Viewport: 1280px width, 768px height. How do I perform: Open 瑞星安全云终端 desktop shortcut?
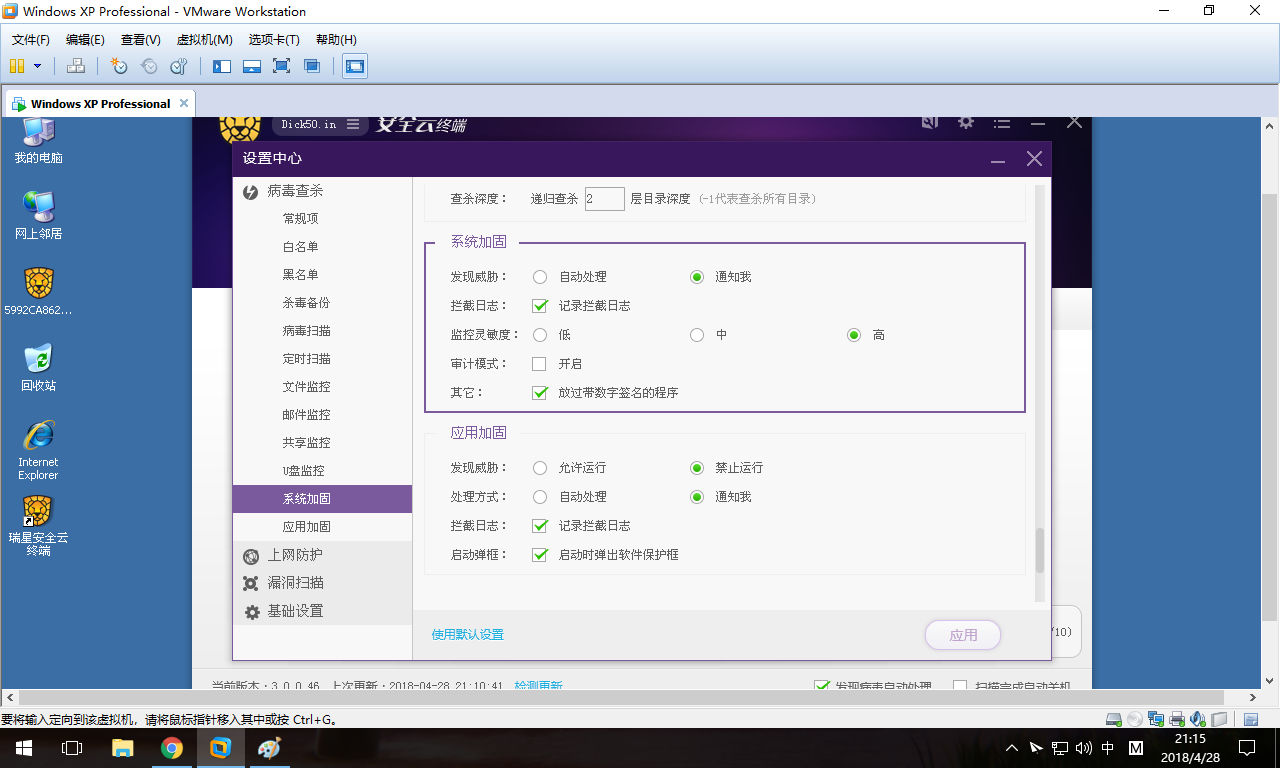coord(38,527)
